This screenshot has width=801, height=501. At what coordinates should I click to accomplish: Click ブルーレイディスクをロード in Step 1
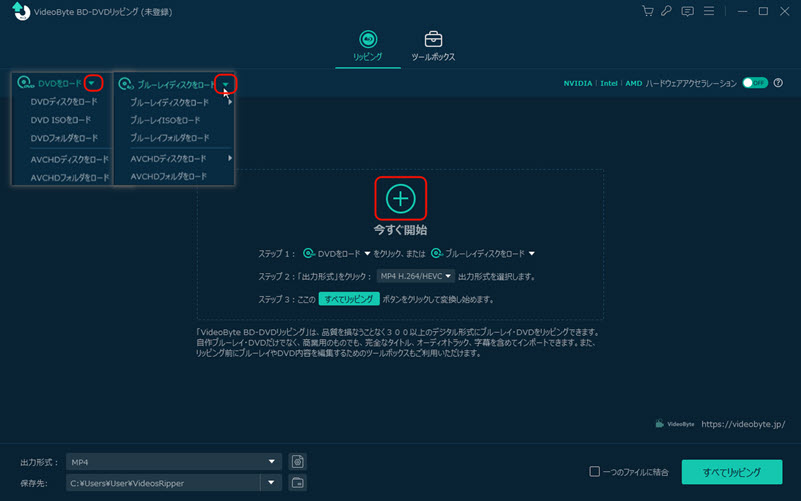[478, 253]
